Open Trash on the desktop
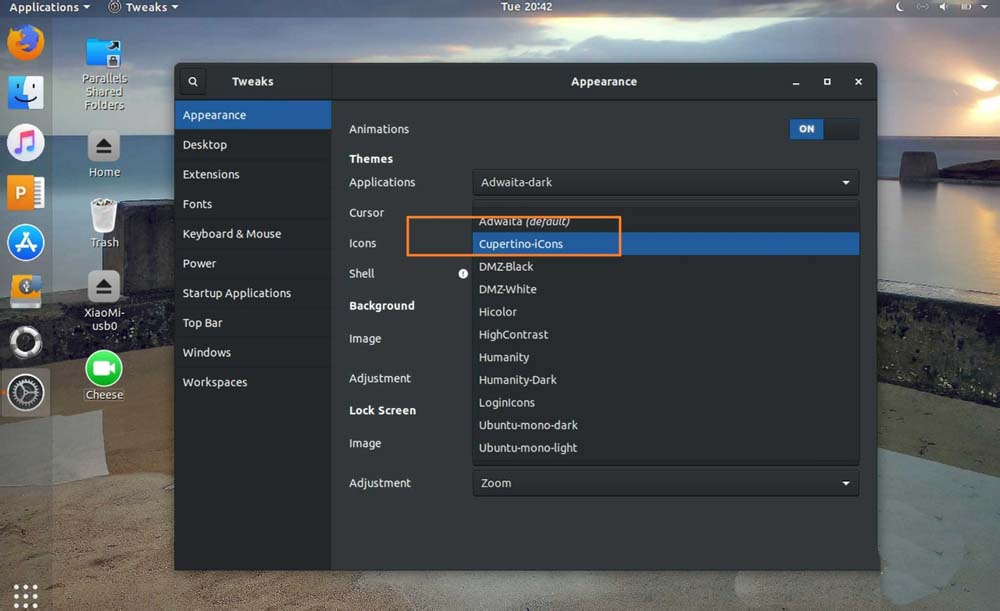1000x611 pixels. coord(104,218)
